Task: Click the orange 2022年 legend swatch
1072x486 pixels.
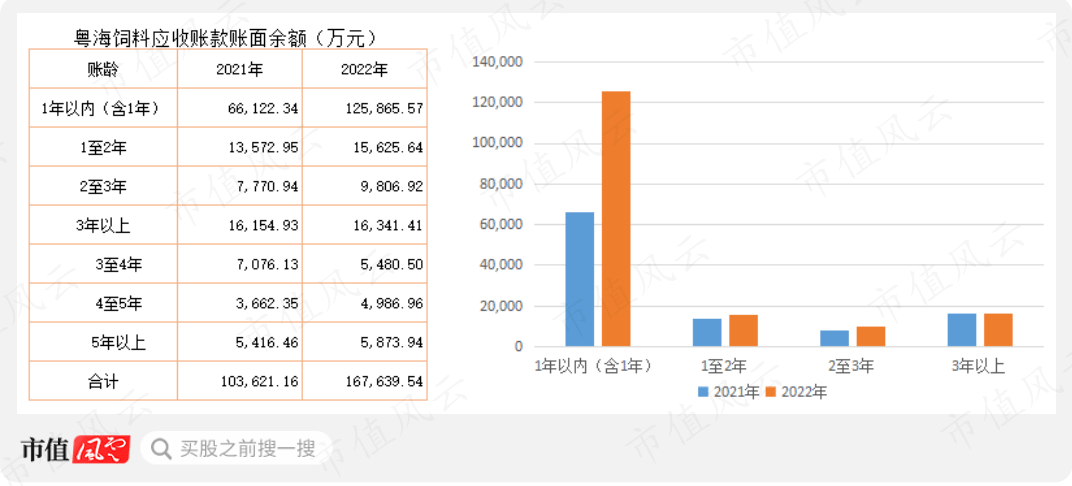Action: click(771, 392)
